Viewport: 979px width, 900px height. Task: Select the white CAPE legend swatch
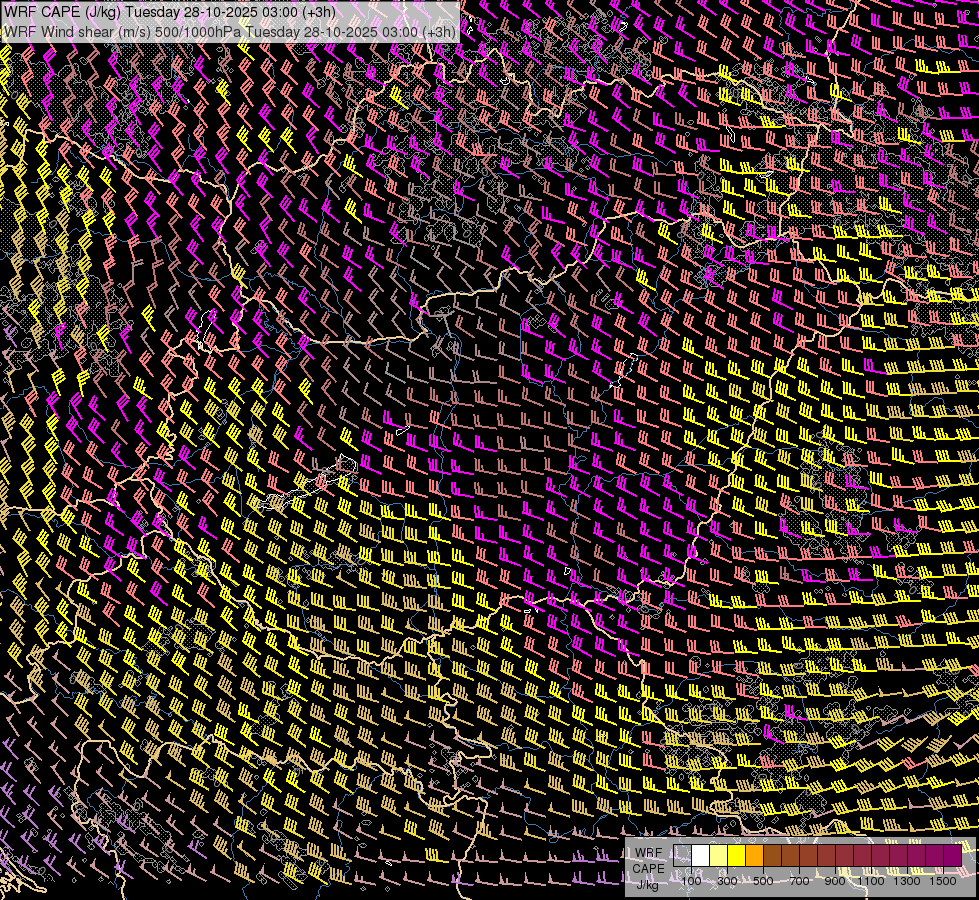[x=701, y=855]
